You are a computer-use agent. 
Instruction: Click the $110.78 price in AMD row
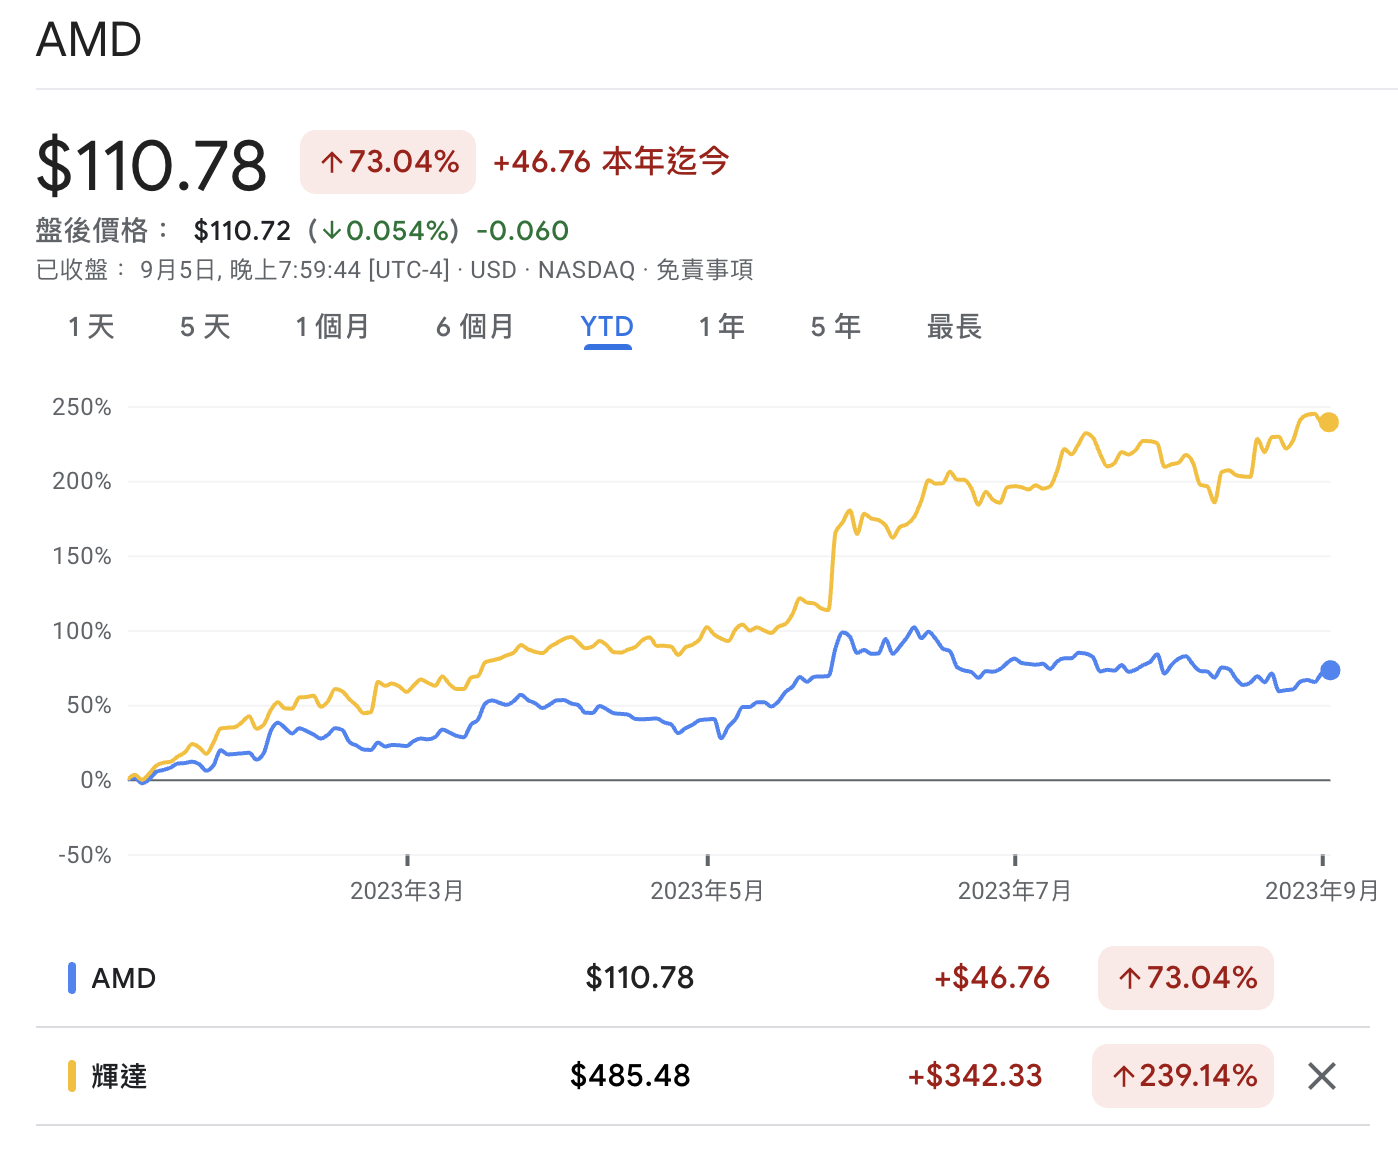pos(640,978)
